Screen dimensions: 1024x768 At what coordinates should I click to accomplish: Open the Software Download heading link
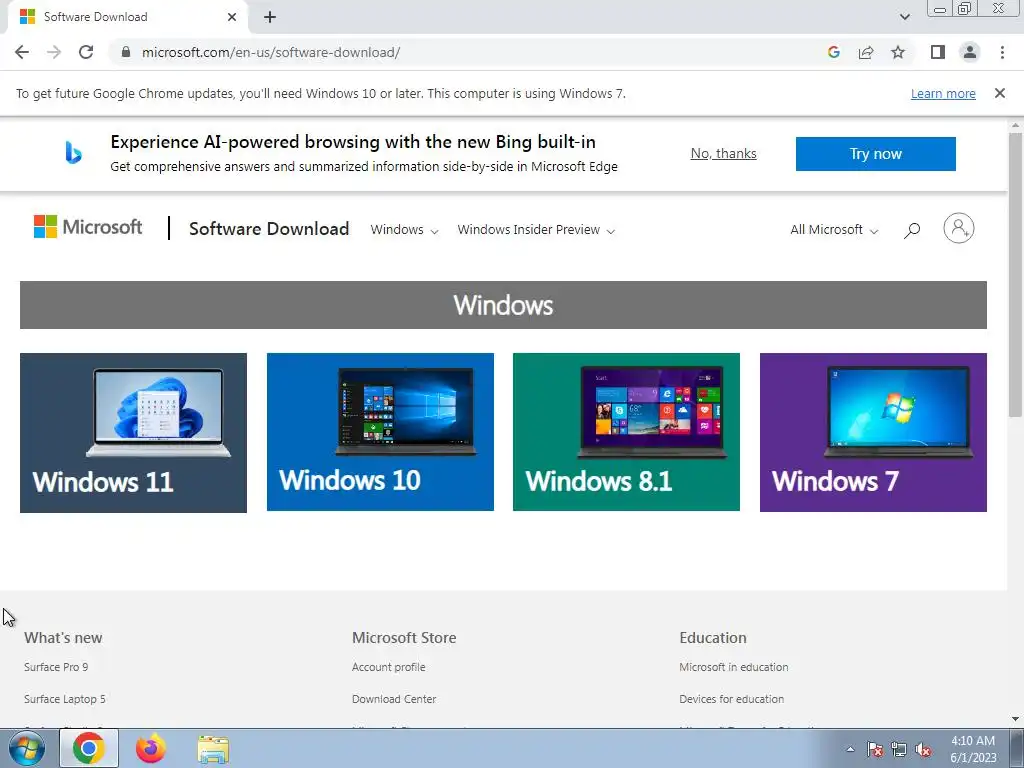coord(269,229)
